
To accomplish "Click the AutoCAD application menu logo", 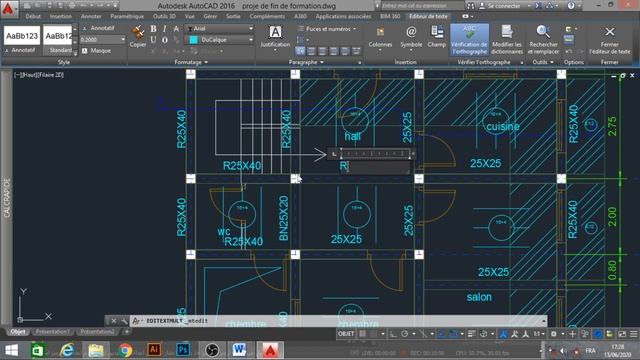I will tap(9, 9).
